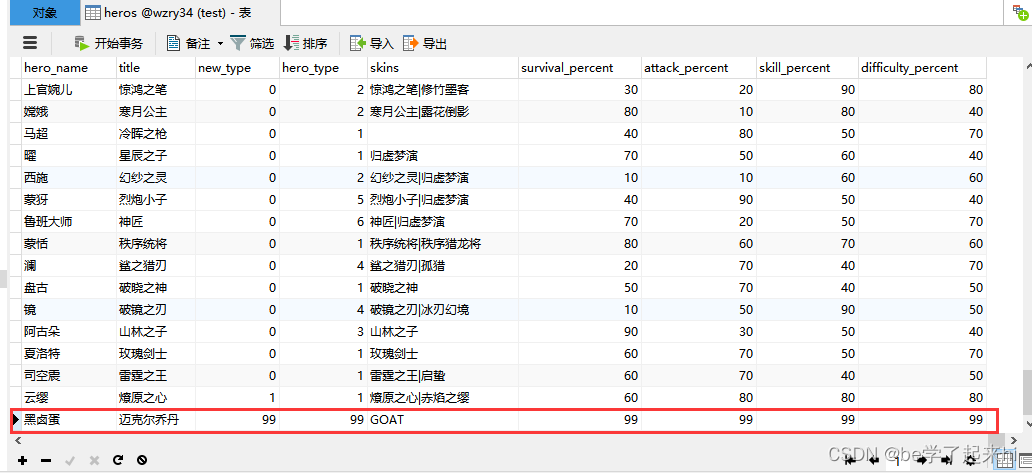Select the skins cell 破镜之刃|冰刃幻境

443,310
